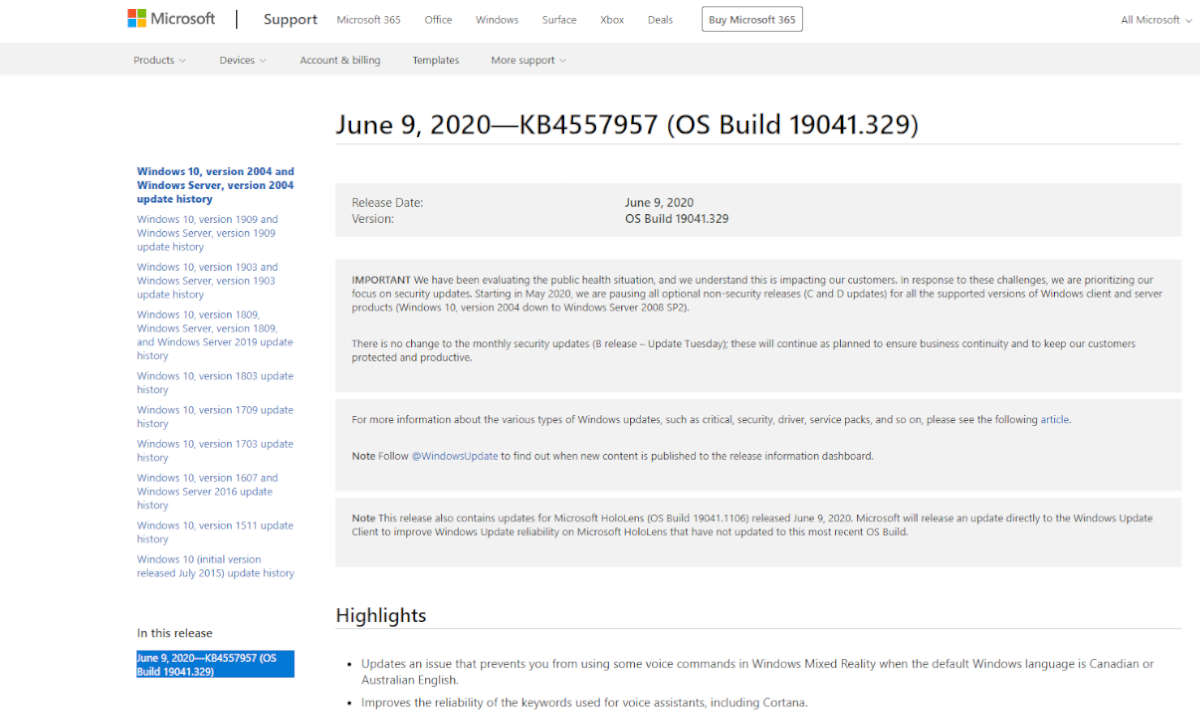Viewport: 1200px width, 720px height.
Task: Go to the Office nav item
Action: 438,20
